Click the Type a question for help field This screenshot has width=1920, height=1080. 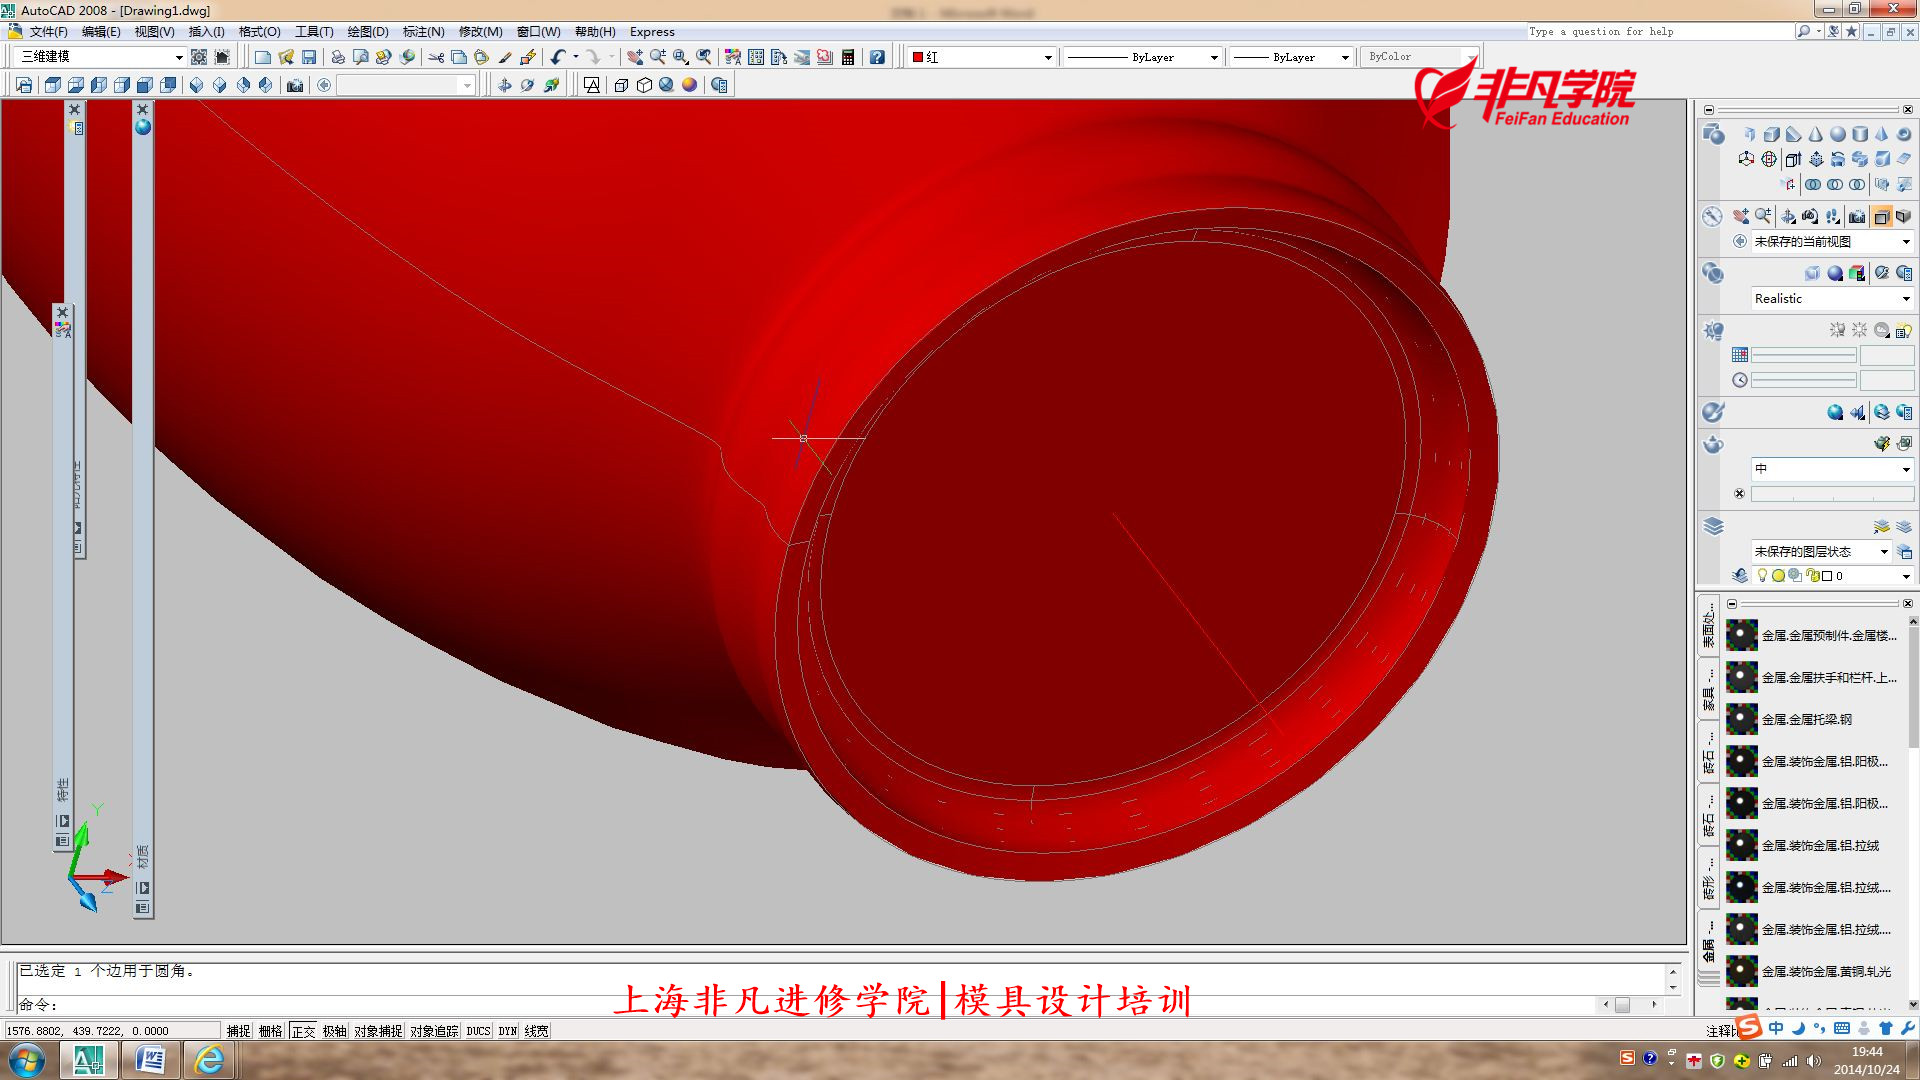pos(1660,32)
